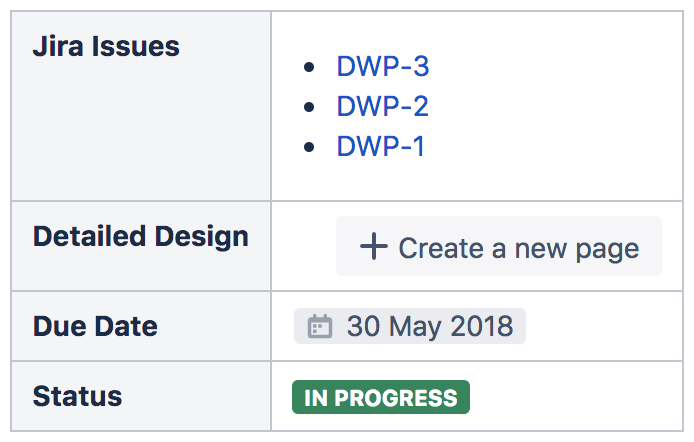Click the bullet point before DWP-1
Screen dimensions: 694x442
310,147
